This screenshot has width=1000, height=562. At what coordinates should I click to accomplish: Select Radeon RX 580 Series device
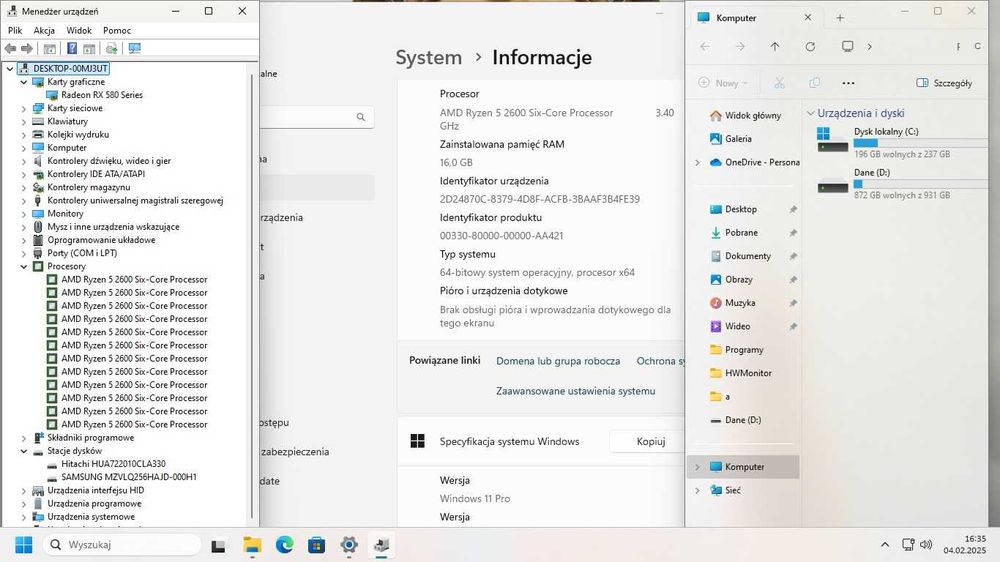102,94
